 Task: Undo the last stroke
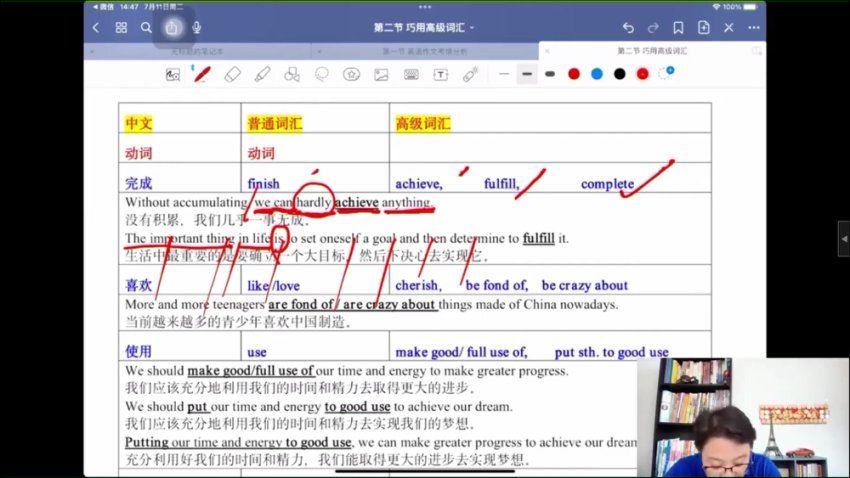[628, 28]
